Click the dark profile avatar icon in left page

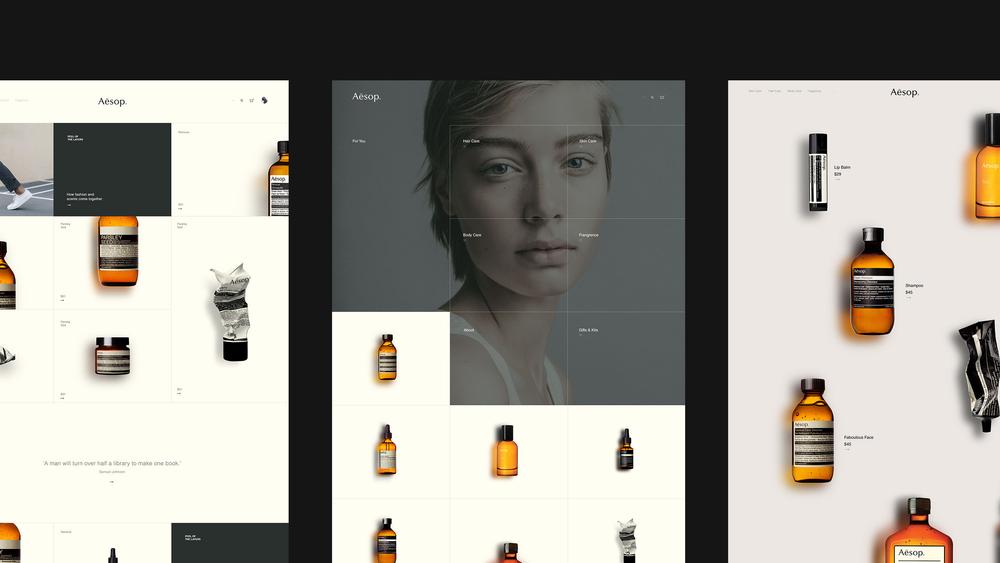[265, 100]
